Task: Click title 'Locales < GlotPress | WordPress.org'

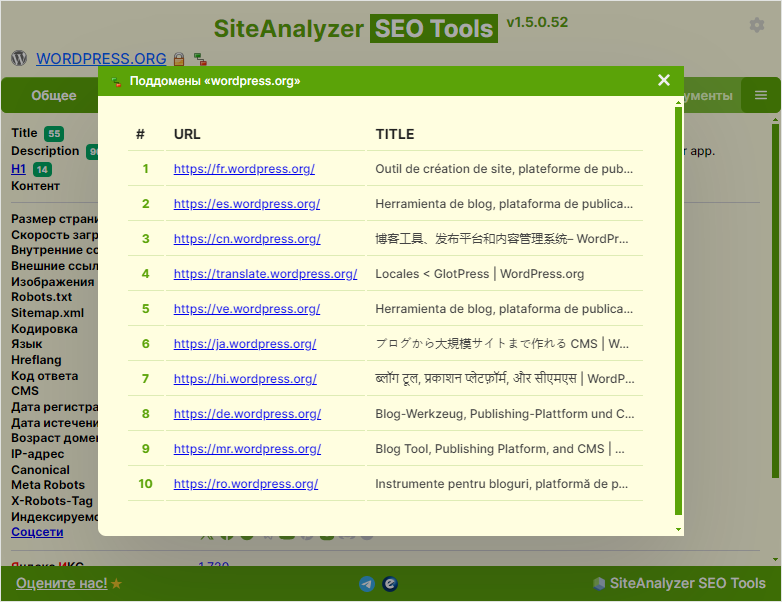Action: click(480, 273)
